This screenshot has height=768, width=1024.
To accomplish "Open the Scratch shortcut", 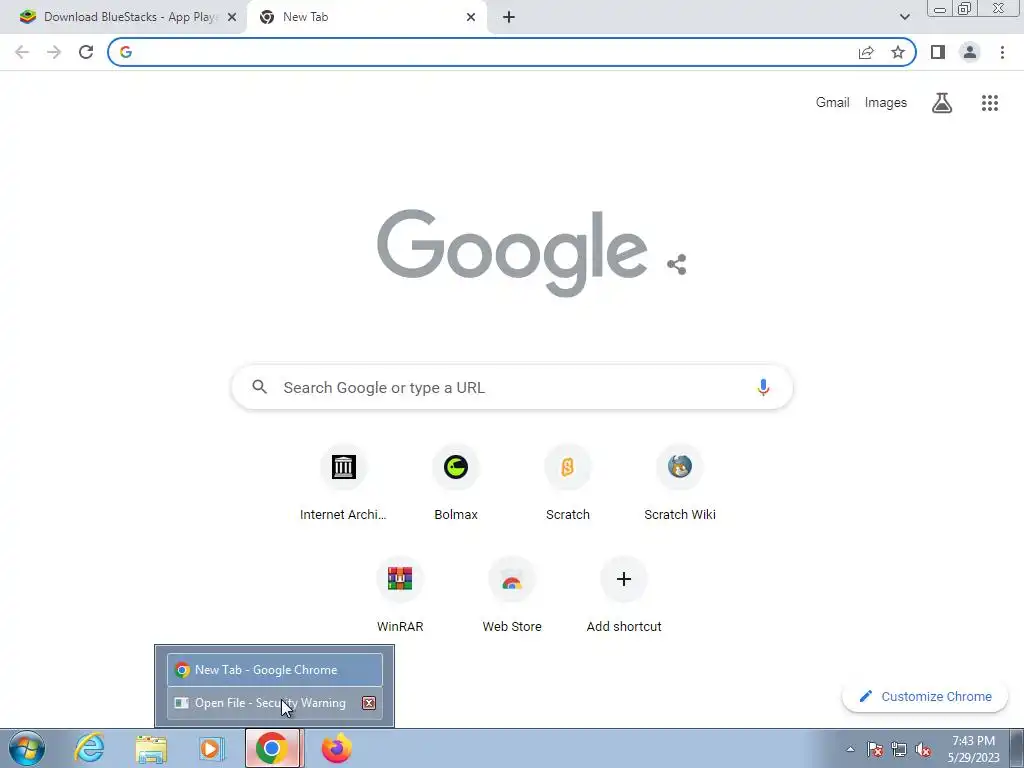I will click(568, 484).
